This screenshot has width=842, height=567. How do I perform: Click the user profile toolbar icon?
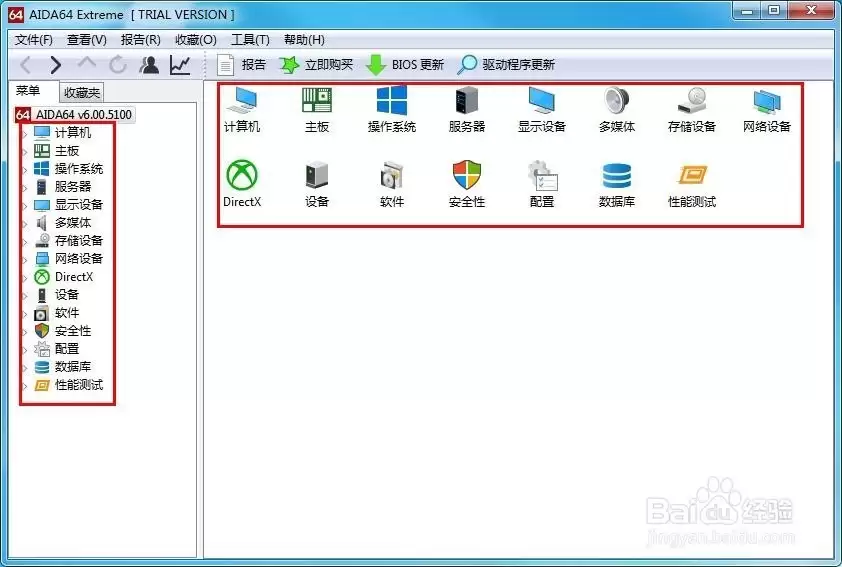click(x=149, y=65)
